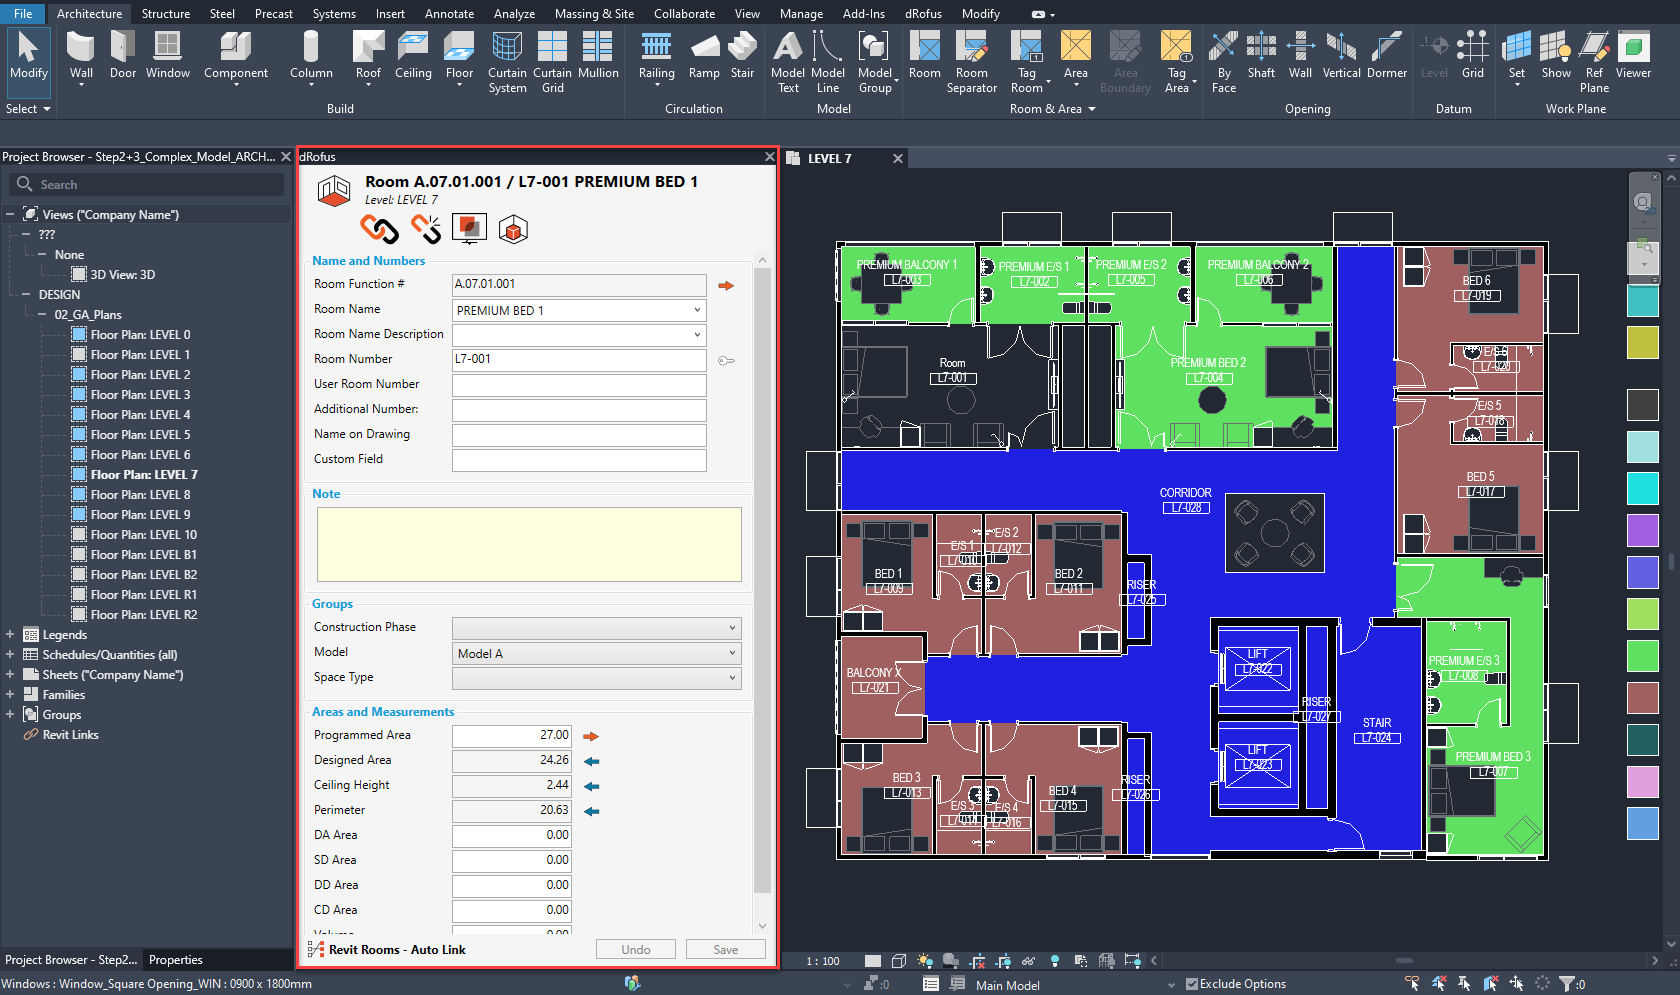The width and height of the screenshot is (1680, 995).
Task: Click the dRofus link room icon
Action: [x=379, y=229]
